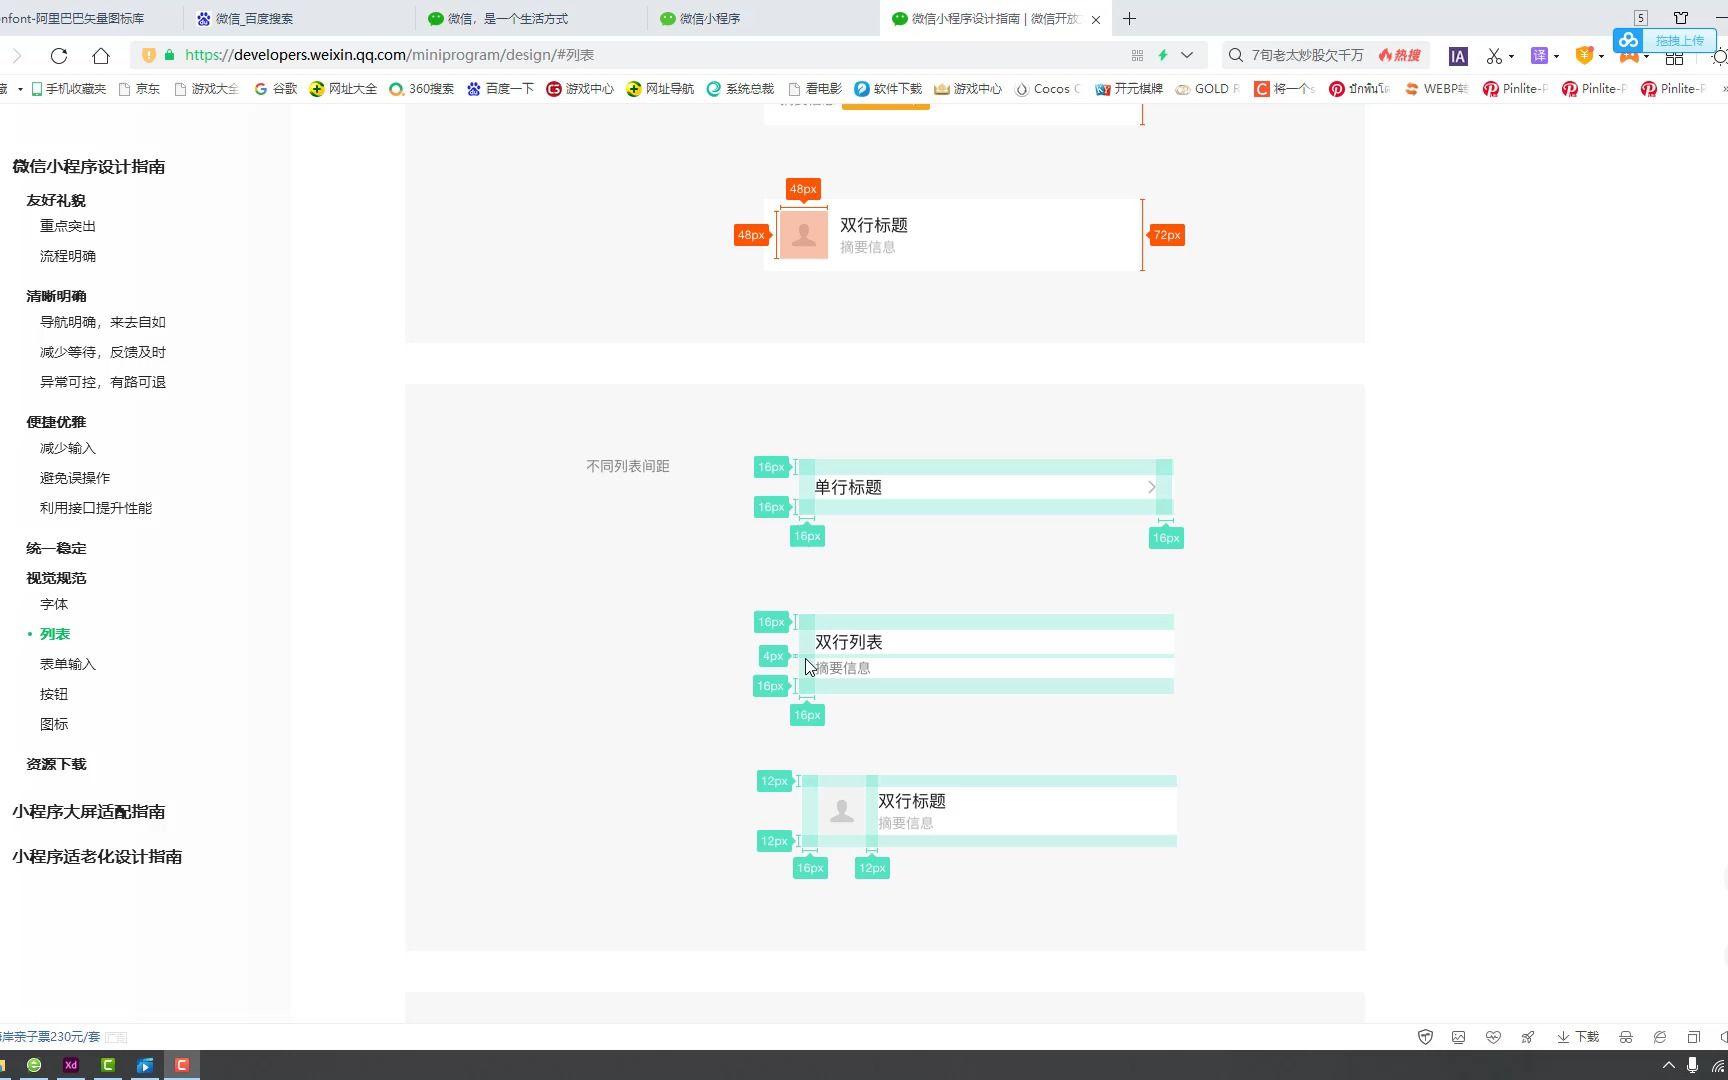1728x1080 pixels.
Task: Open the 下载 downloads button in status bar
Action: pos(1578,1037)
